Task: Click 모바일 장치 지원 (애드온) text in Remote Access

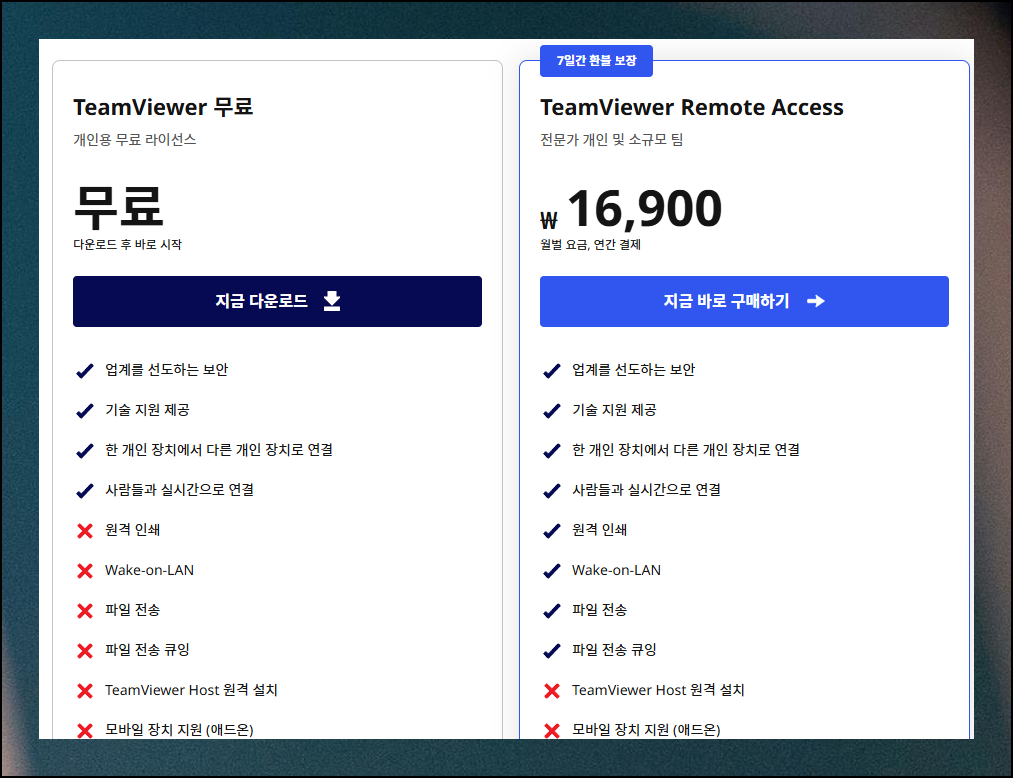Action: pyautogui.click(x=646, y=730)
